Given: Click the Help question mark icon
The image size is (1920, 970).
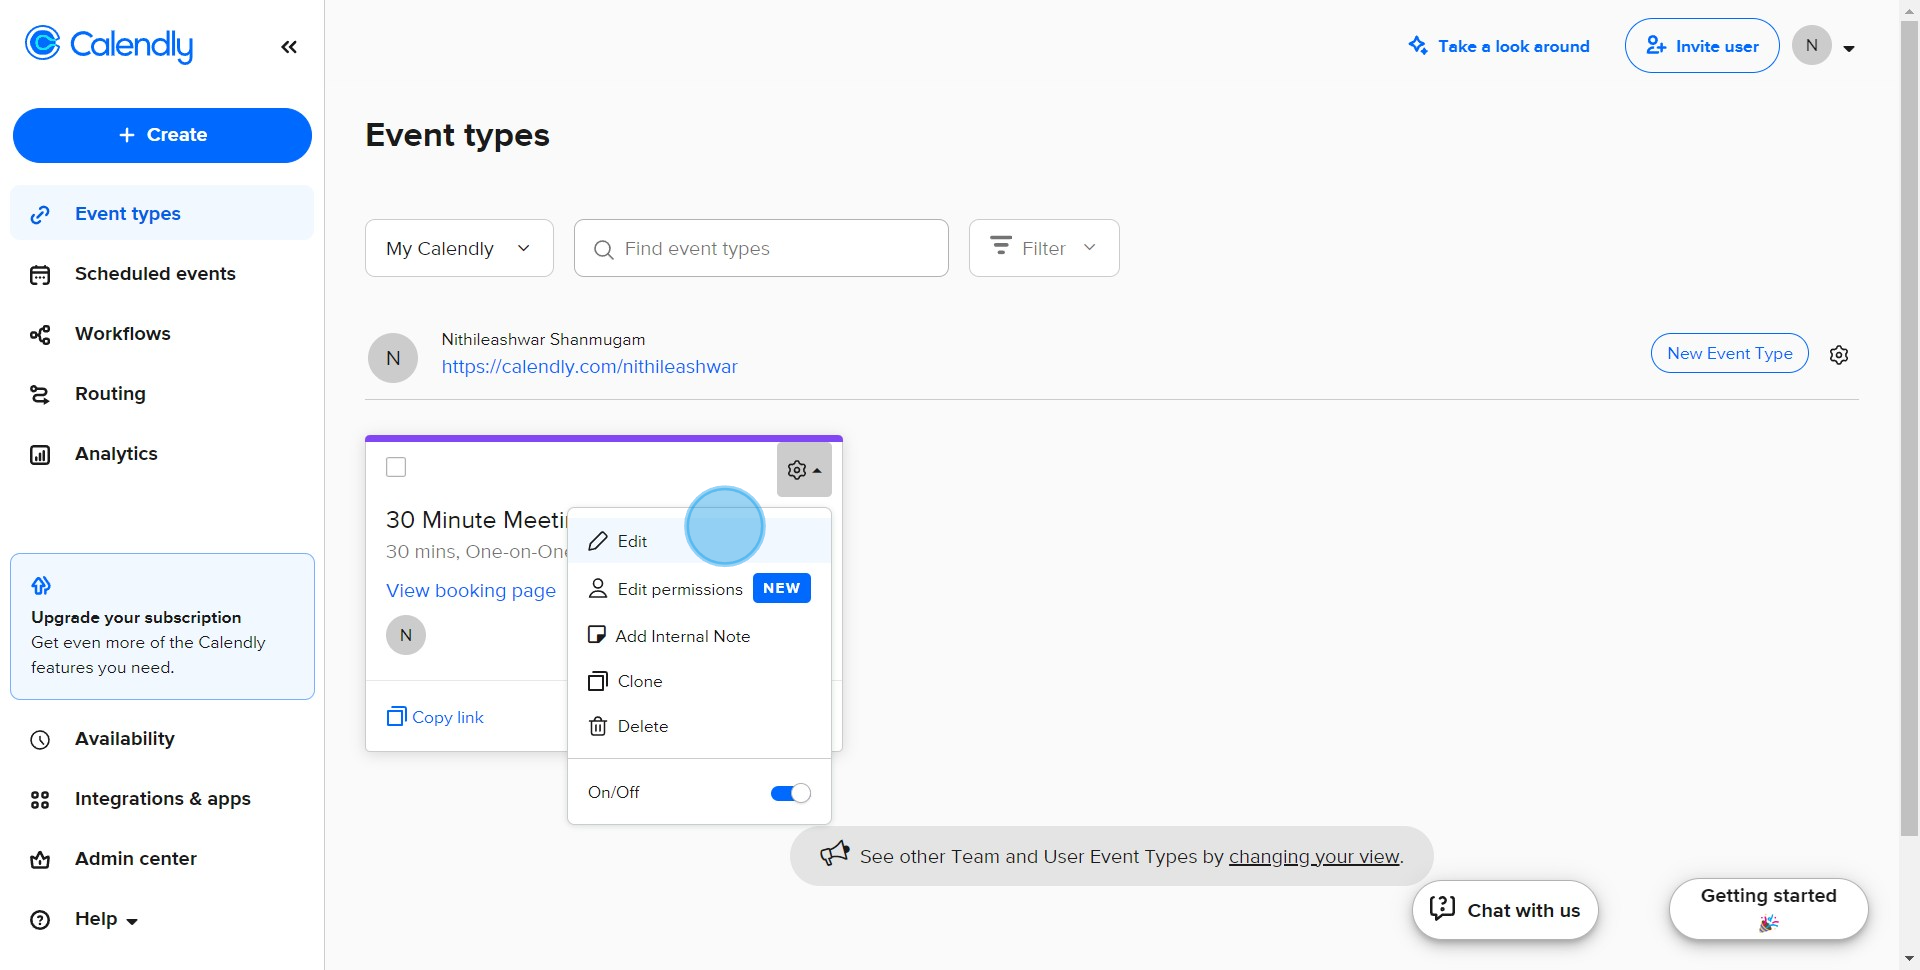Looking at the screenshot, I should (x=40, y=920).
